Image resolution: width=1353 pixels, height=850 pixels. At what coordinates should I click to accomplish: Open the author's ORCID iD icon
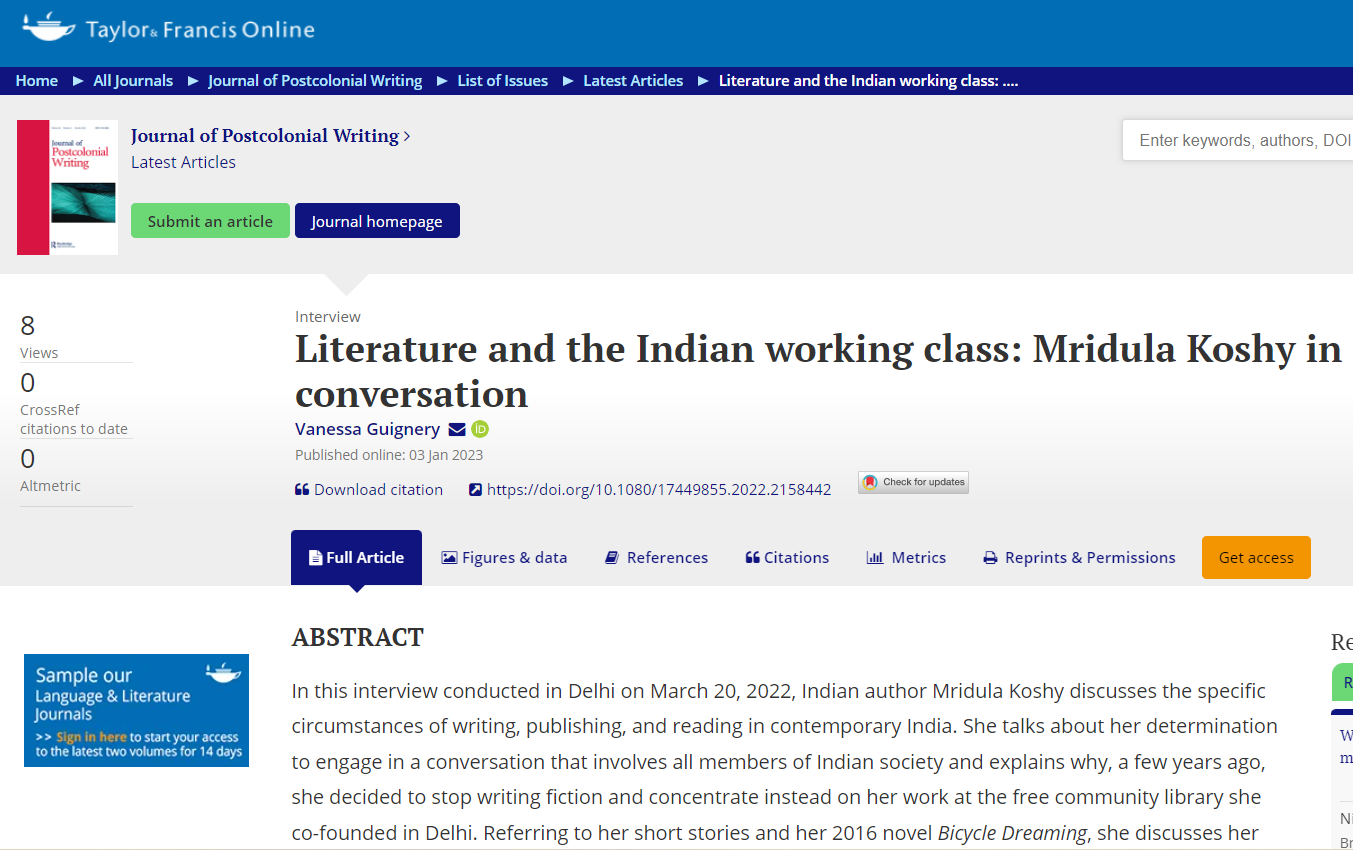click(480, 429)
